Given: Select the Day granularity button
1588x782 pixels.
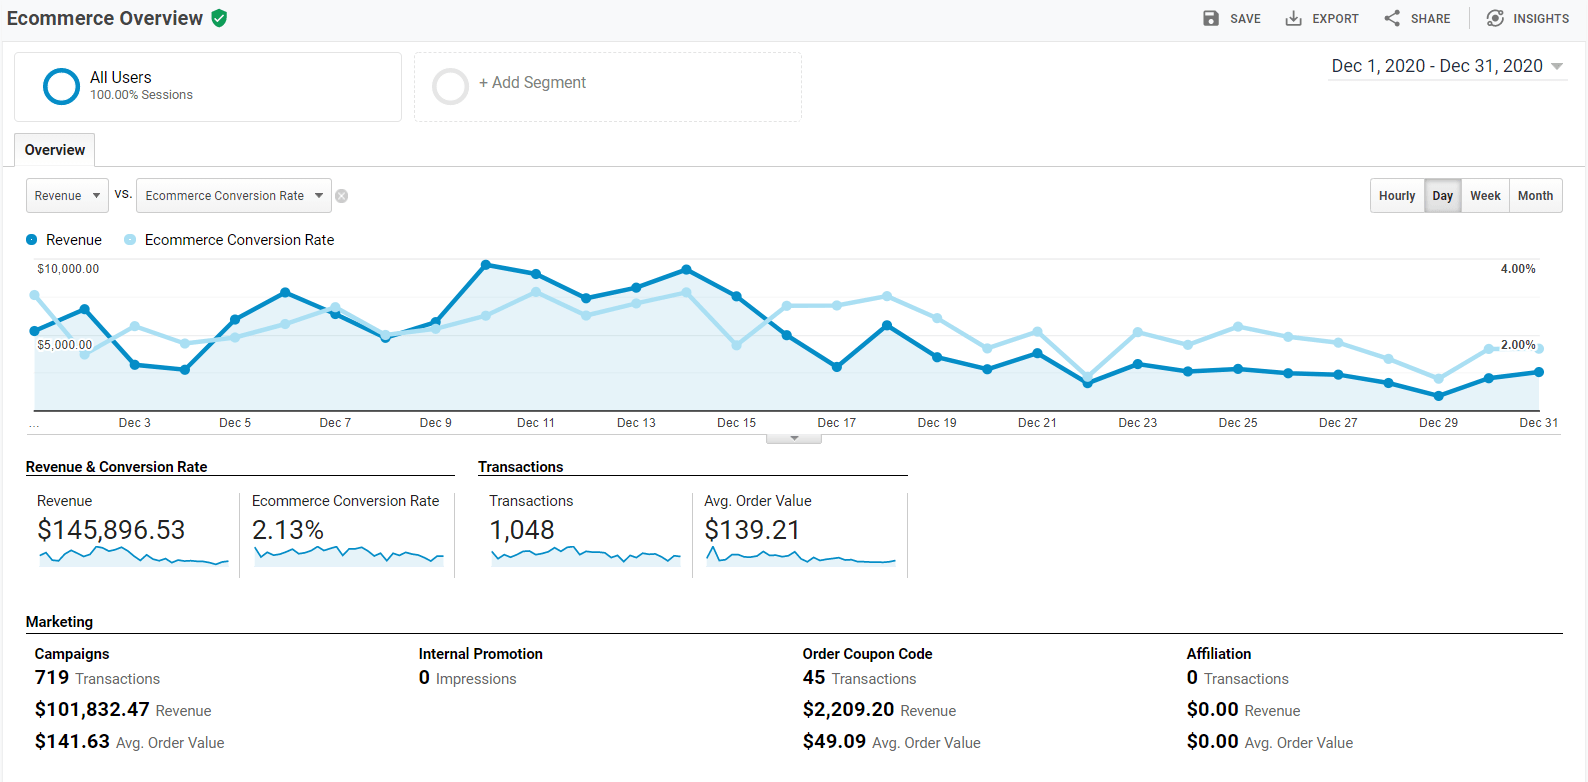Looking at the screenshot, I should coord(1442,196).
